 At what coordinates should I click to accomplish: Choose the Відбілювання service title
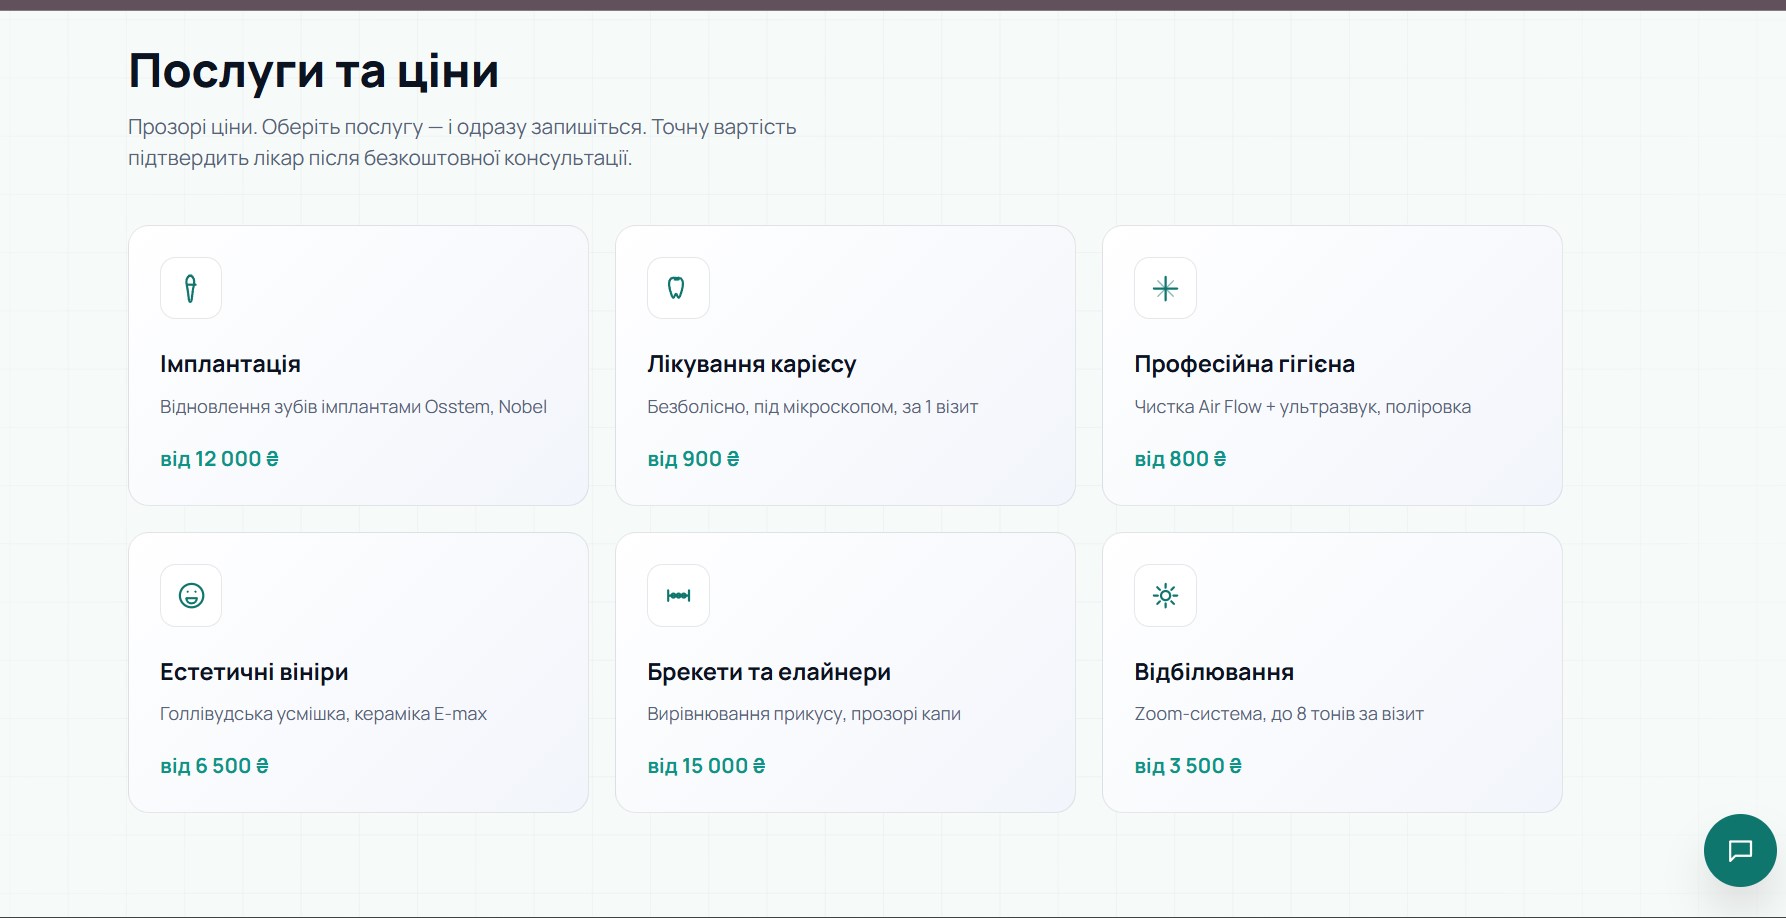coord(1214,672)
